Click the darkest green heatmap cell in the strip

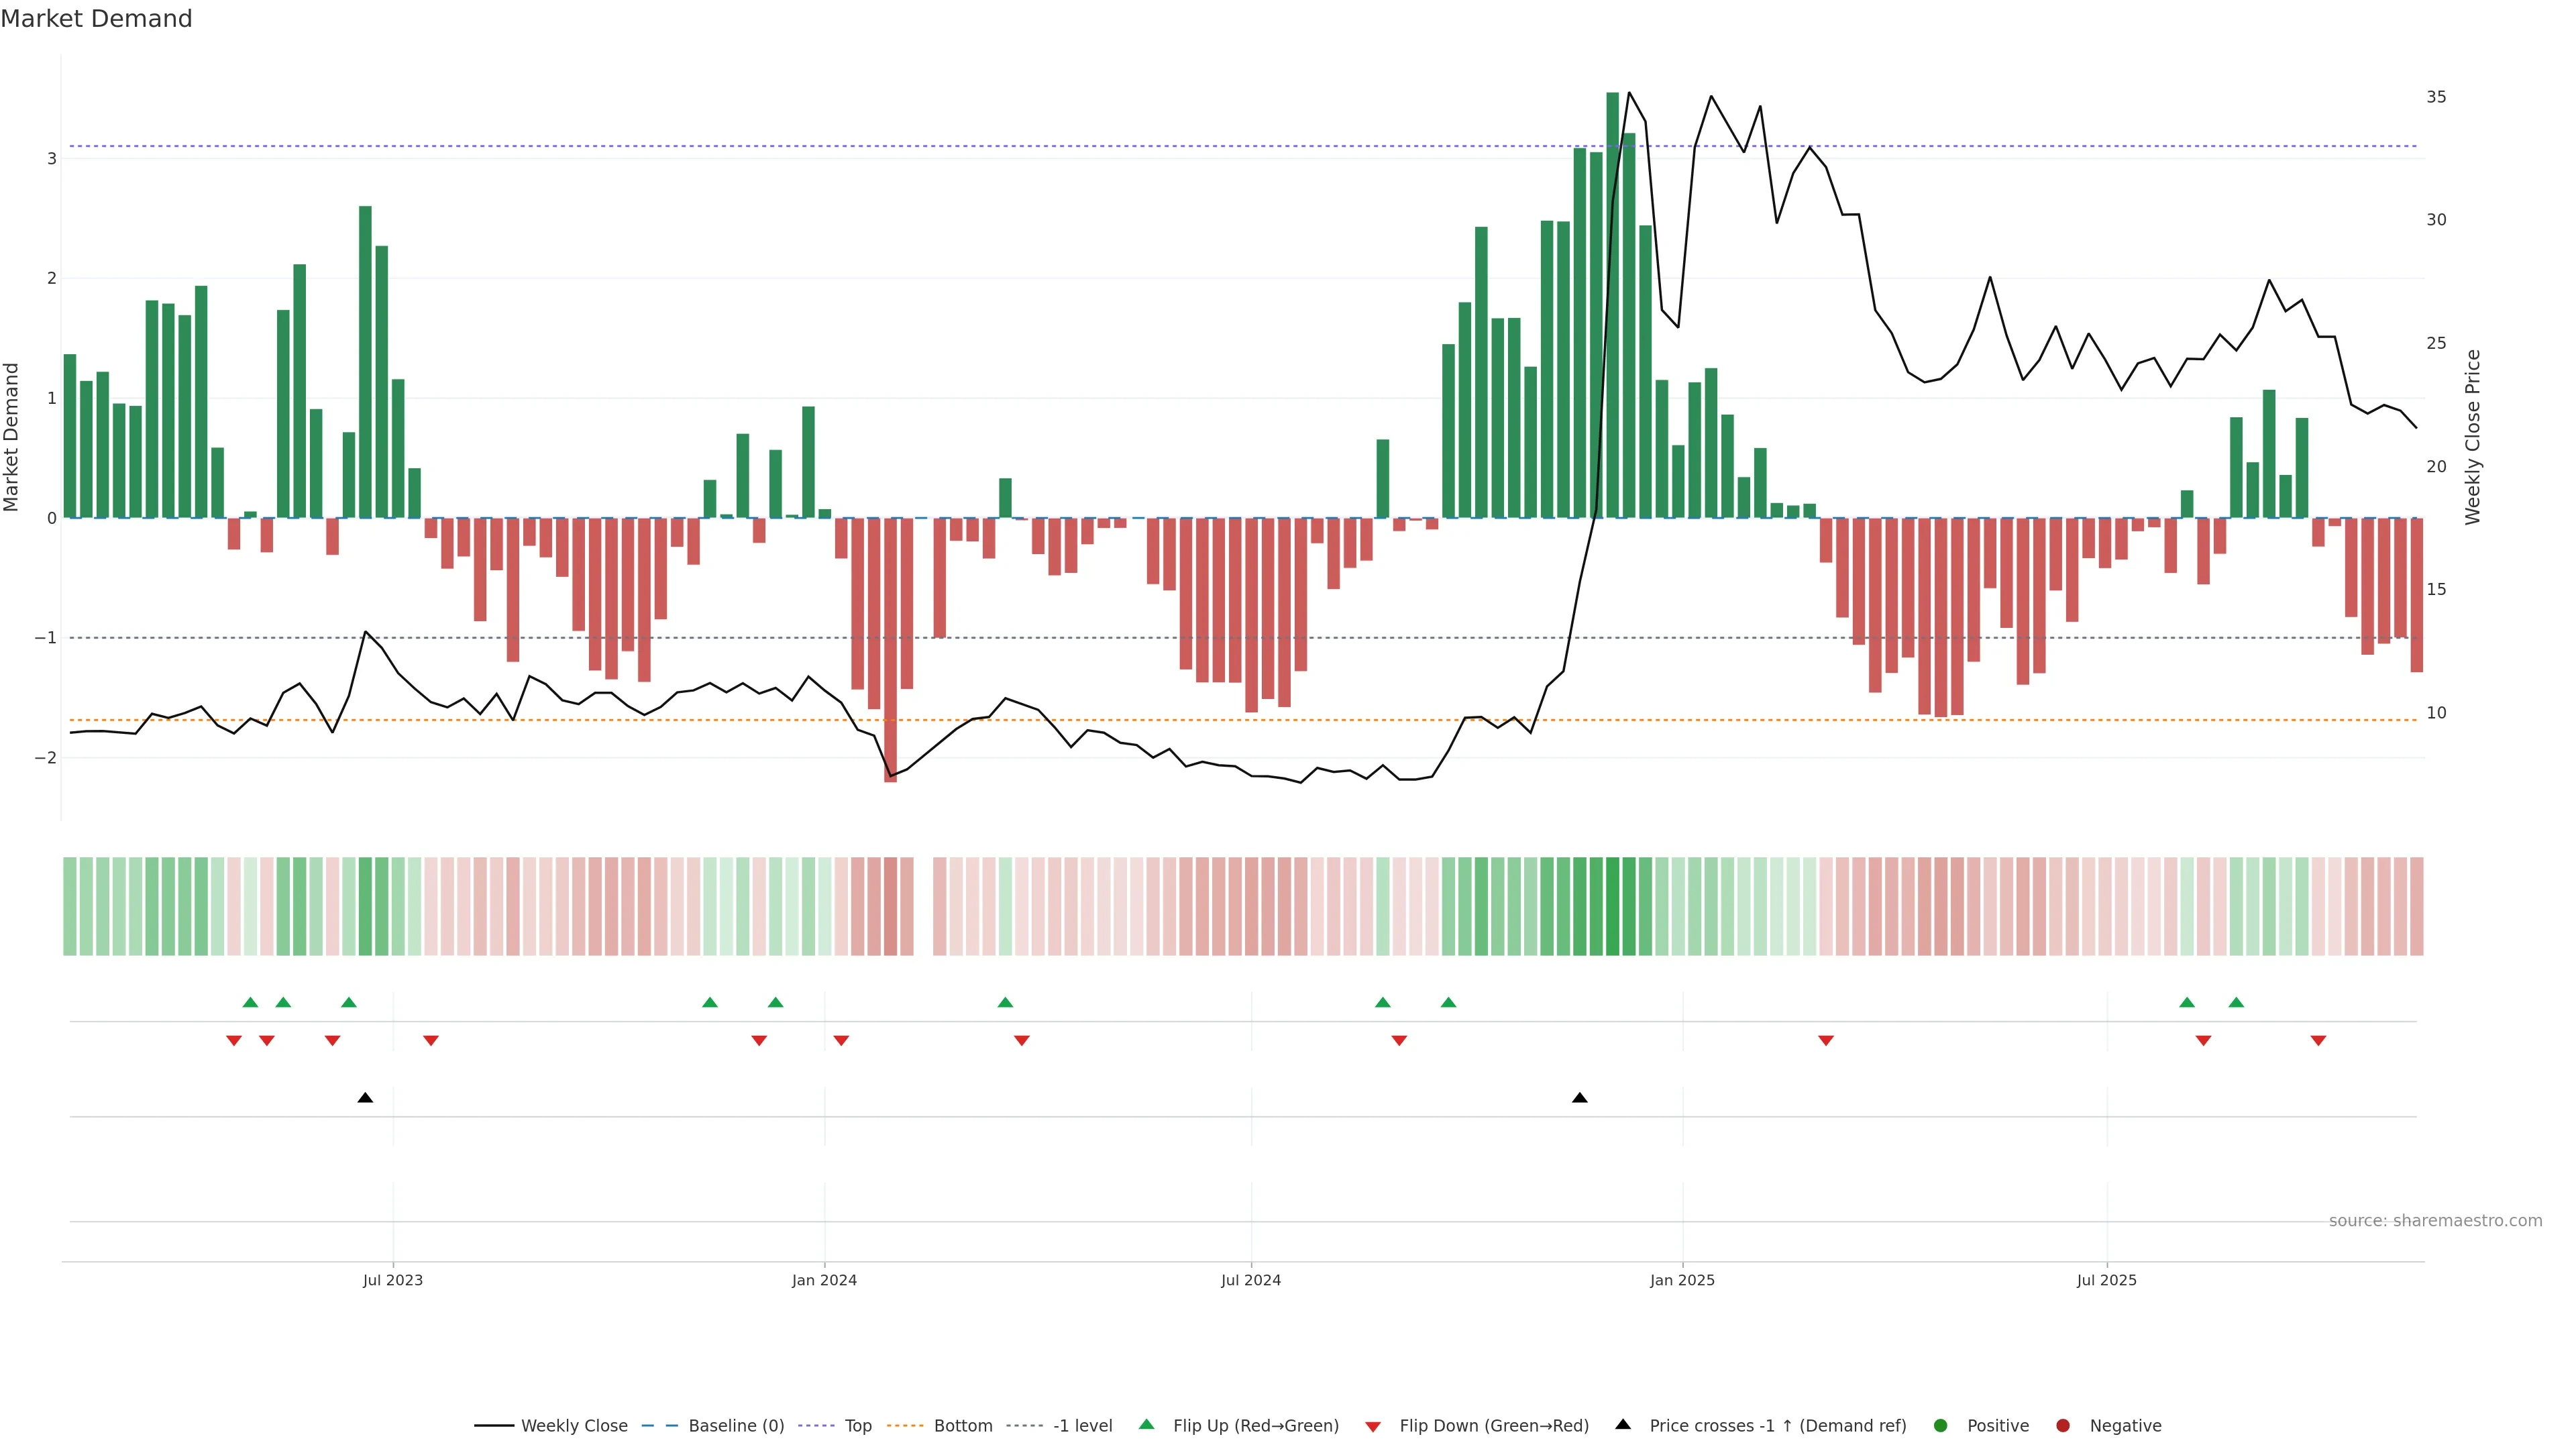pos(1612,906)
